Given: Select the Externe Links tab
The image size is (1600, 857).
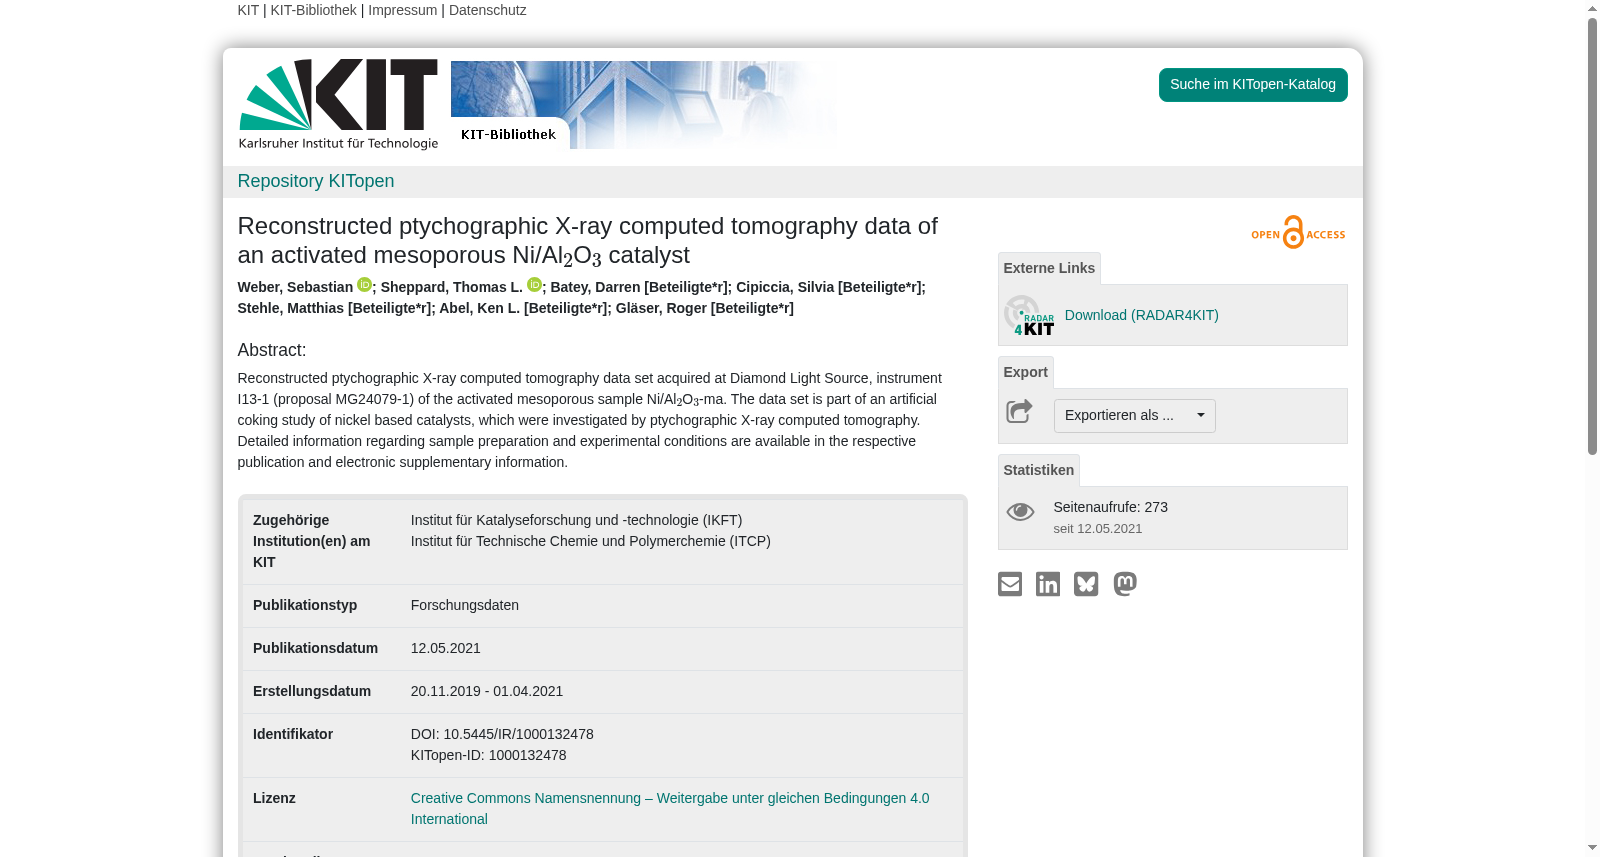Looking at the screenshot, I should coord(1049,268).
